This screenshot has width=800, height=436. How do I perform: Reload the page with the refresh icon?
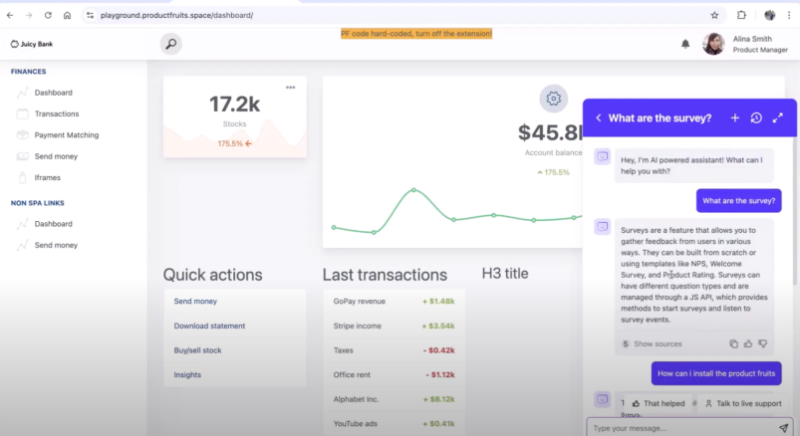point(48,15)
